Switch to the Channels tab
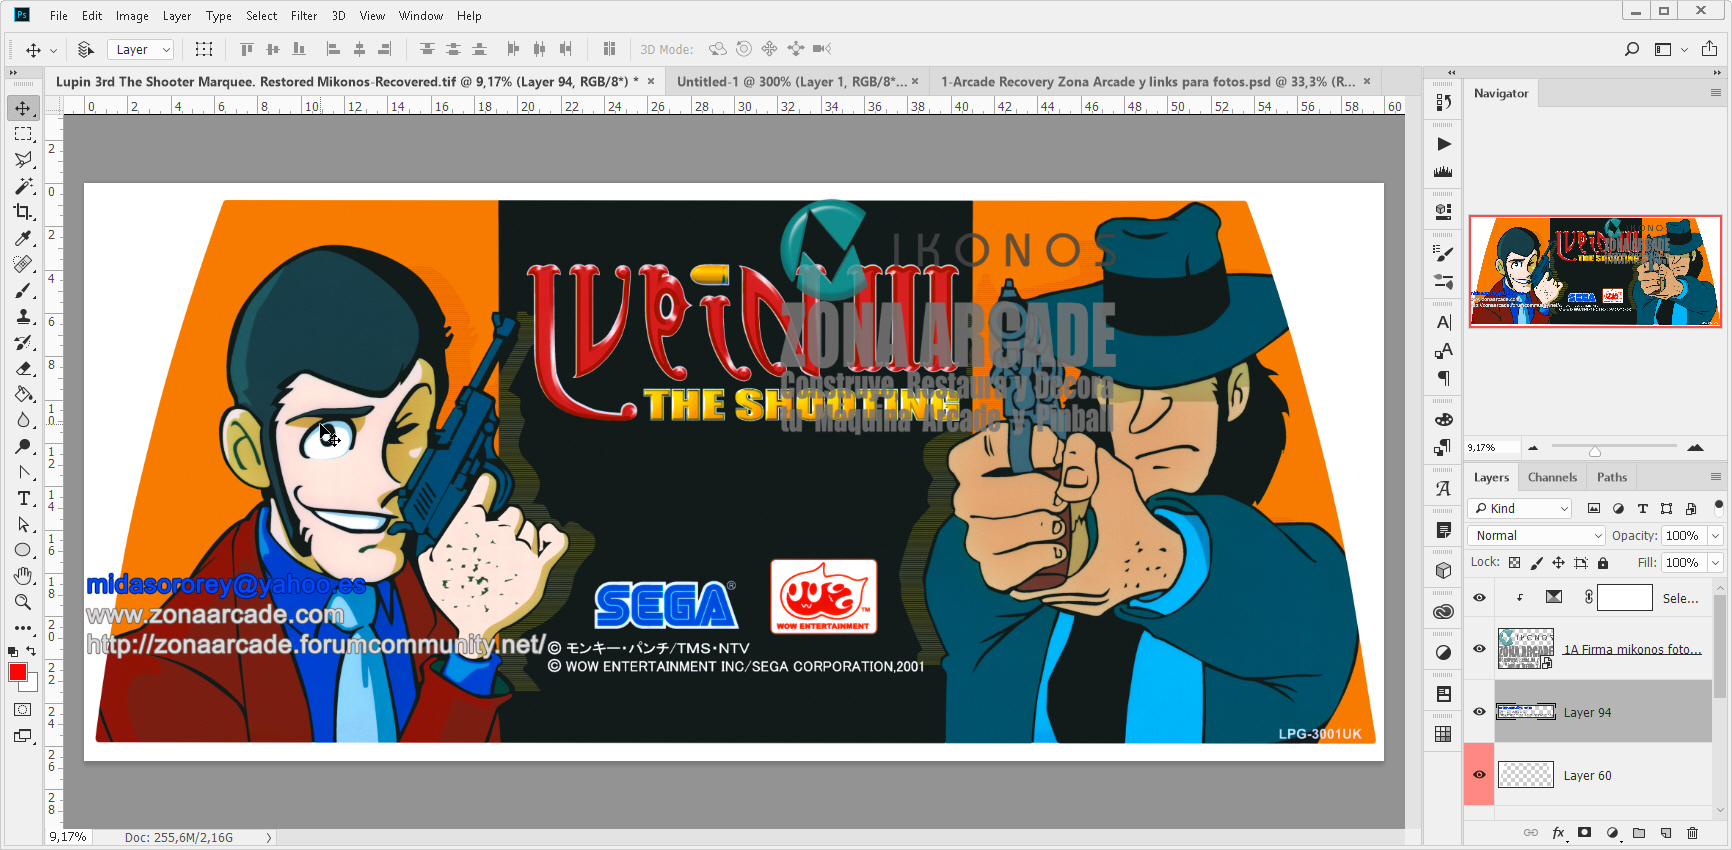 1552,477
